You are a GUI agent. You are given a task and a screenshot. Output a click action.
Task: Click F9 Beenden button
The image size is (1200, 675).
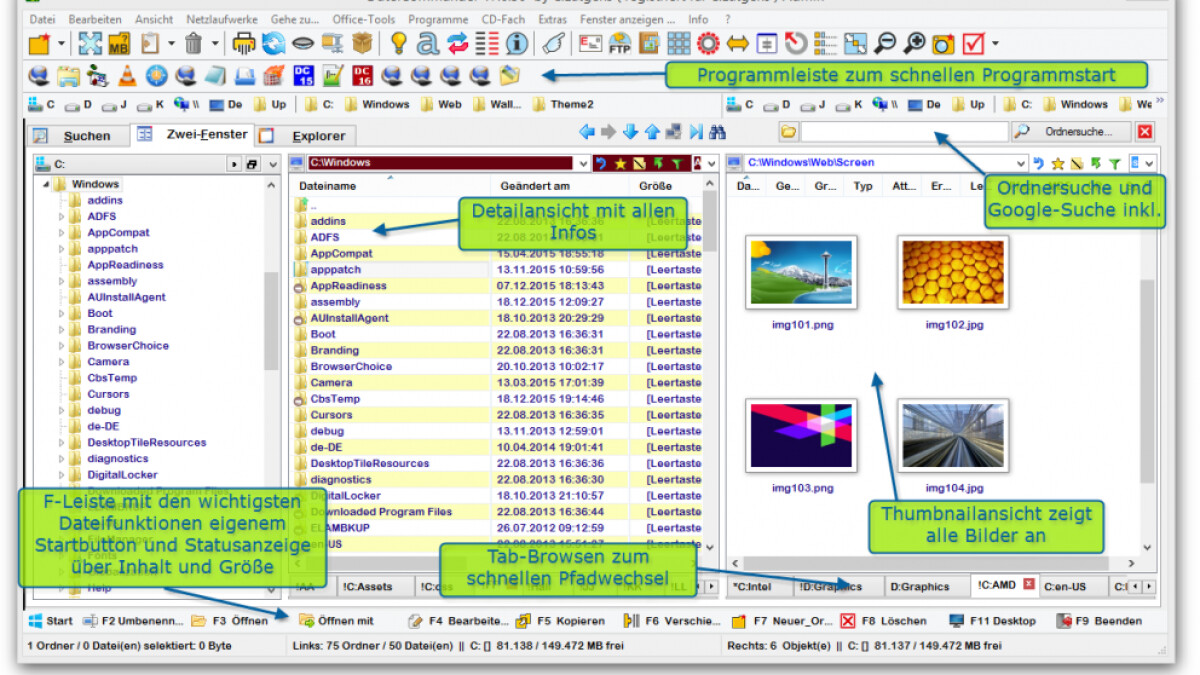[x=1098, y=621]
